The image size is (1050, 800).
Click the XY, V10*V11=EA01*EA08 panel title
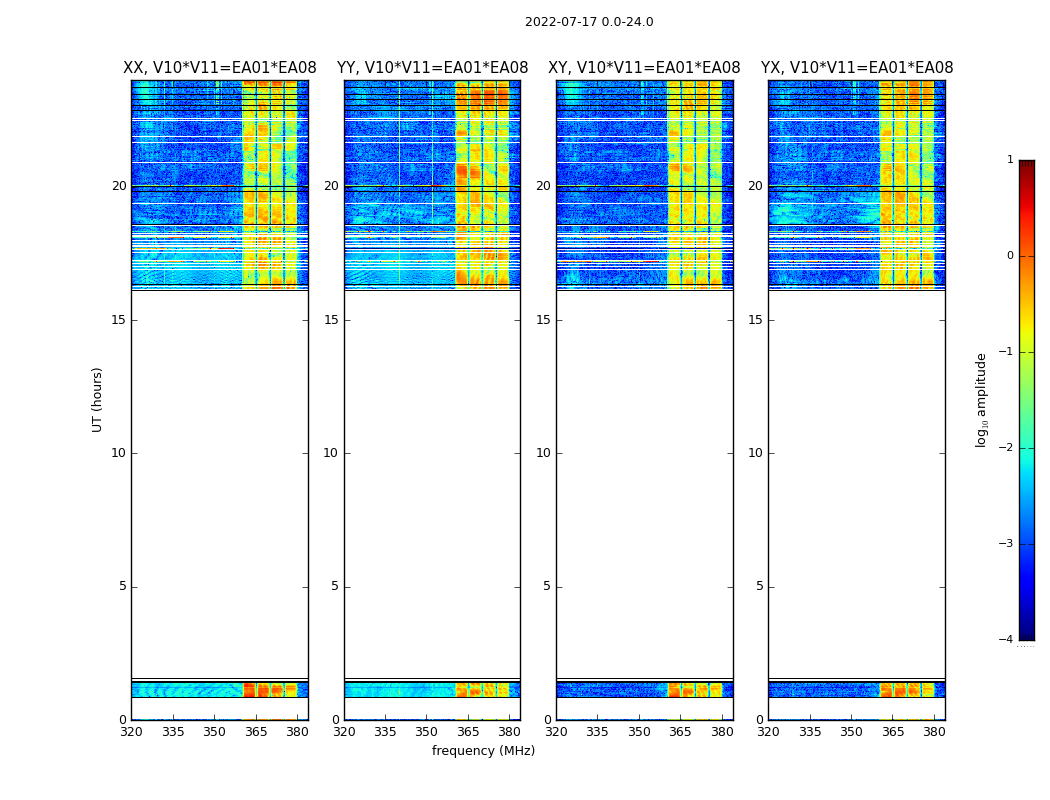(x=644, y=68)
